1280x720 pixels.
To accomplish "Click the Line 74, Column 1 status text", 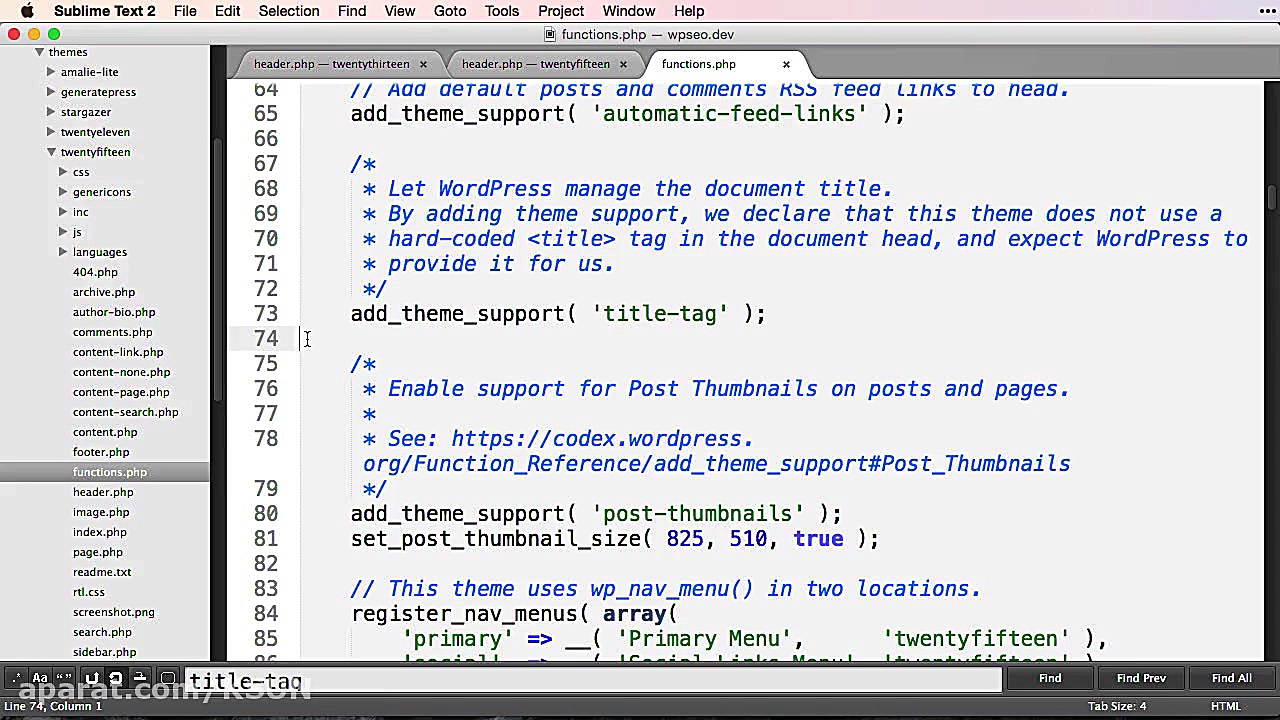I will coord(55,706).
